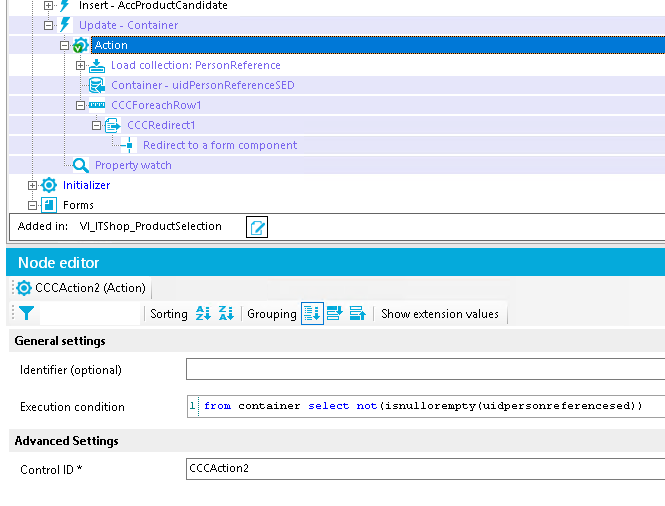Select the Insert - AccProductCandidate tree item
The image size is (665, 506).
click(153, 6)
